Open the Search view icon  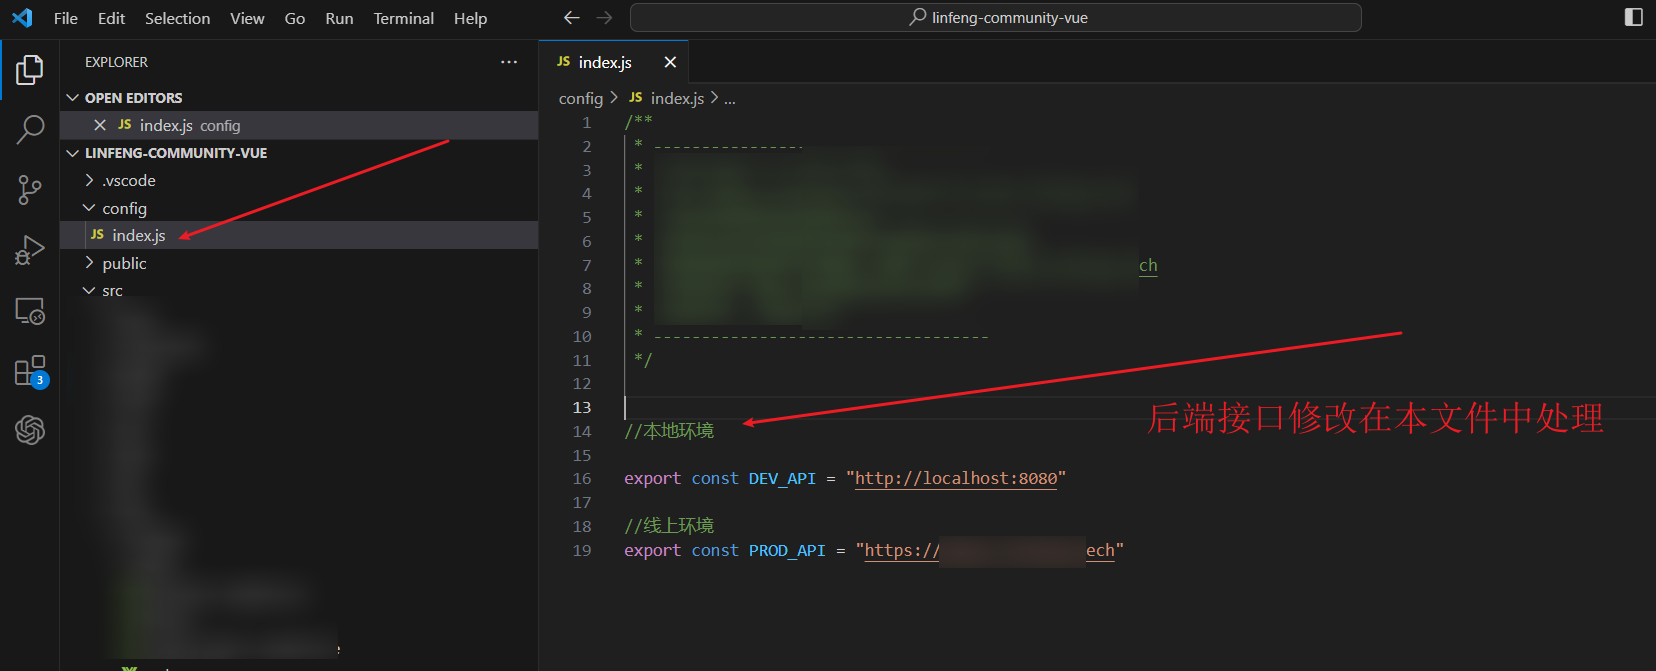pos(30,129)
